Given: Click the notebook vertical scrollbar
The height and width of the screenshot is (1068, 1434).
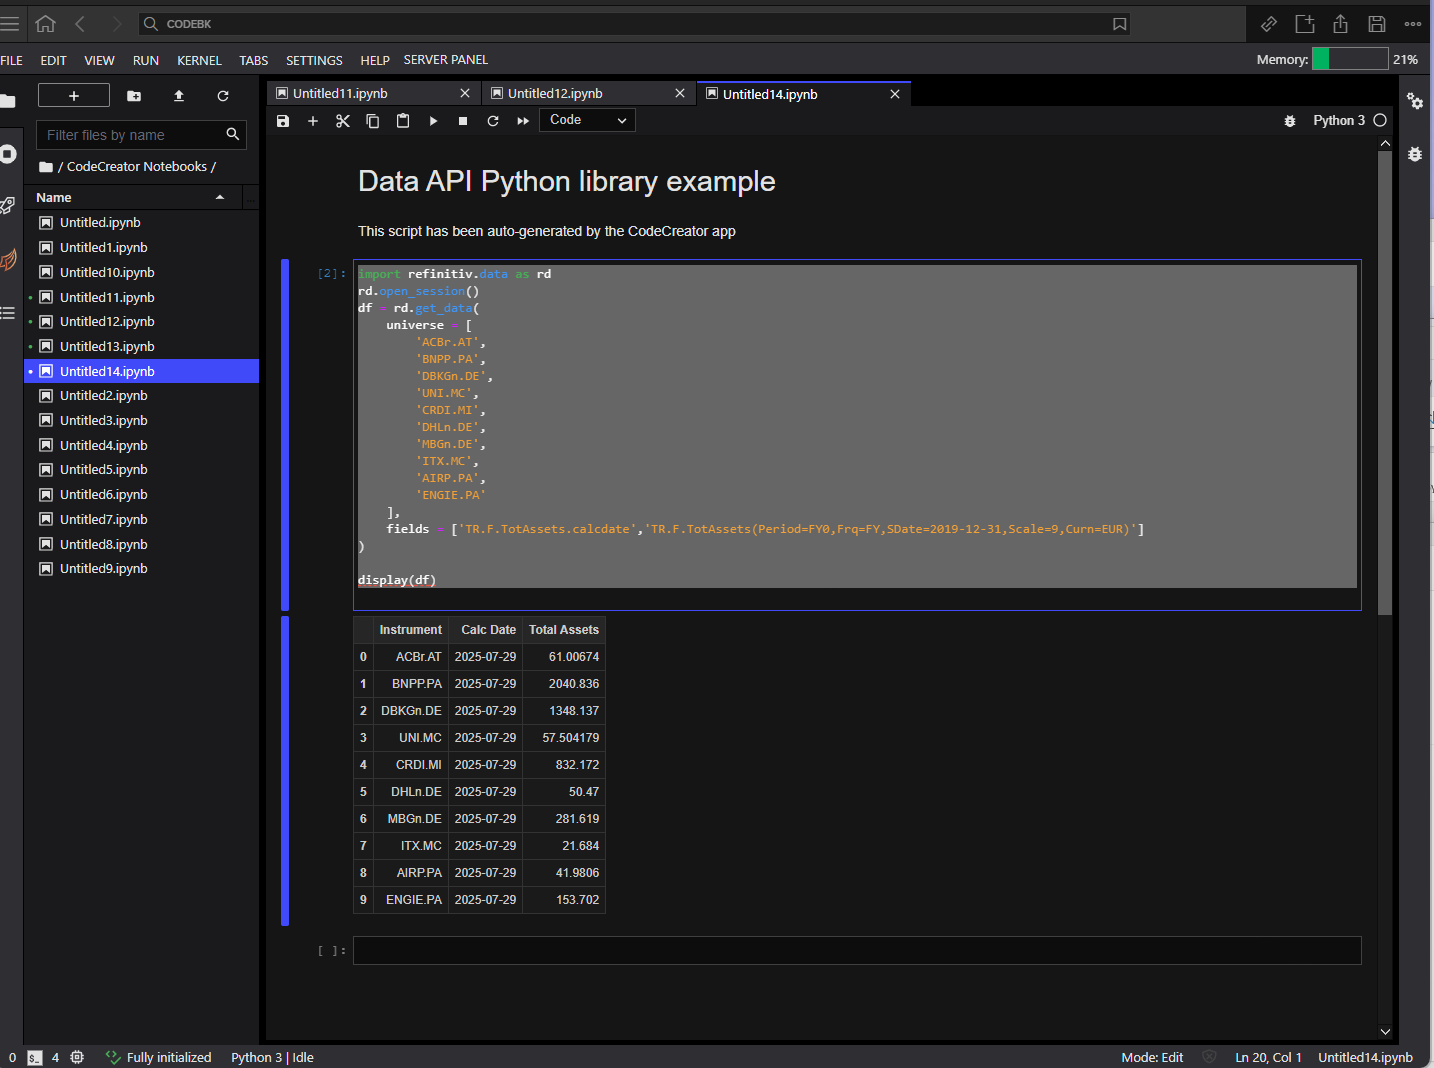Looking at the screenshot, I should tap(1385, 382).
